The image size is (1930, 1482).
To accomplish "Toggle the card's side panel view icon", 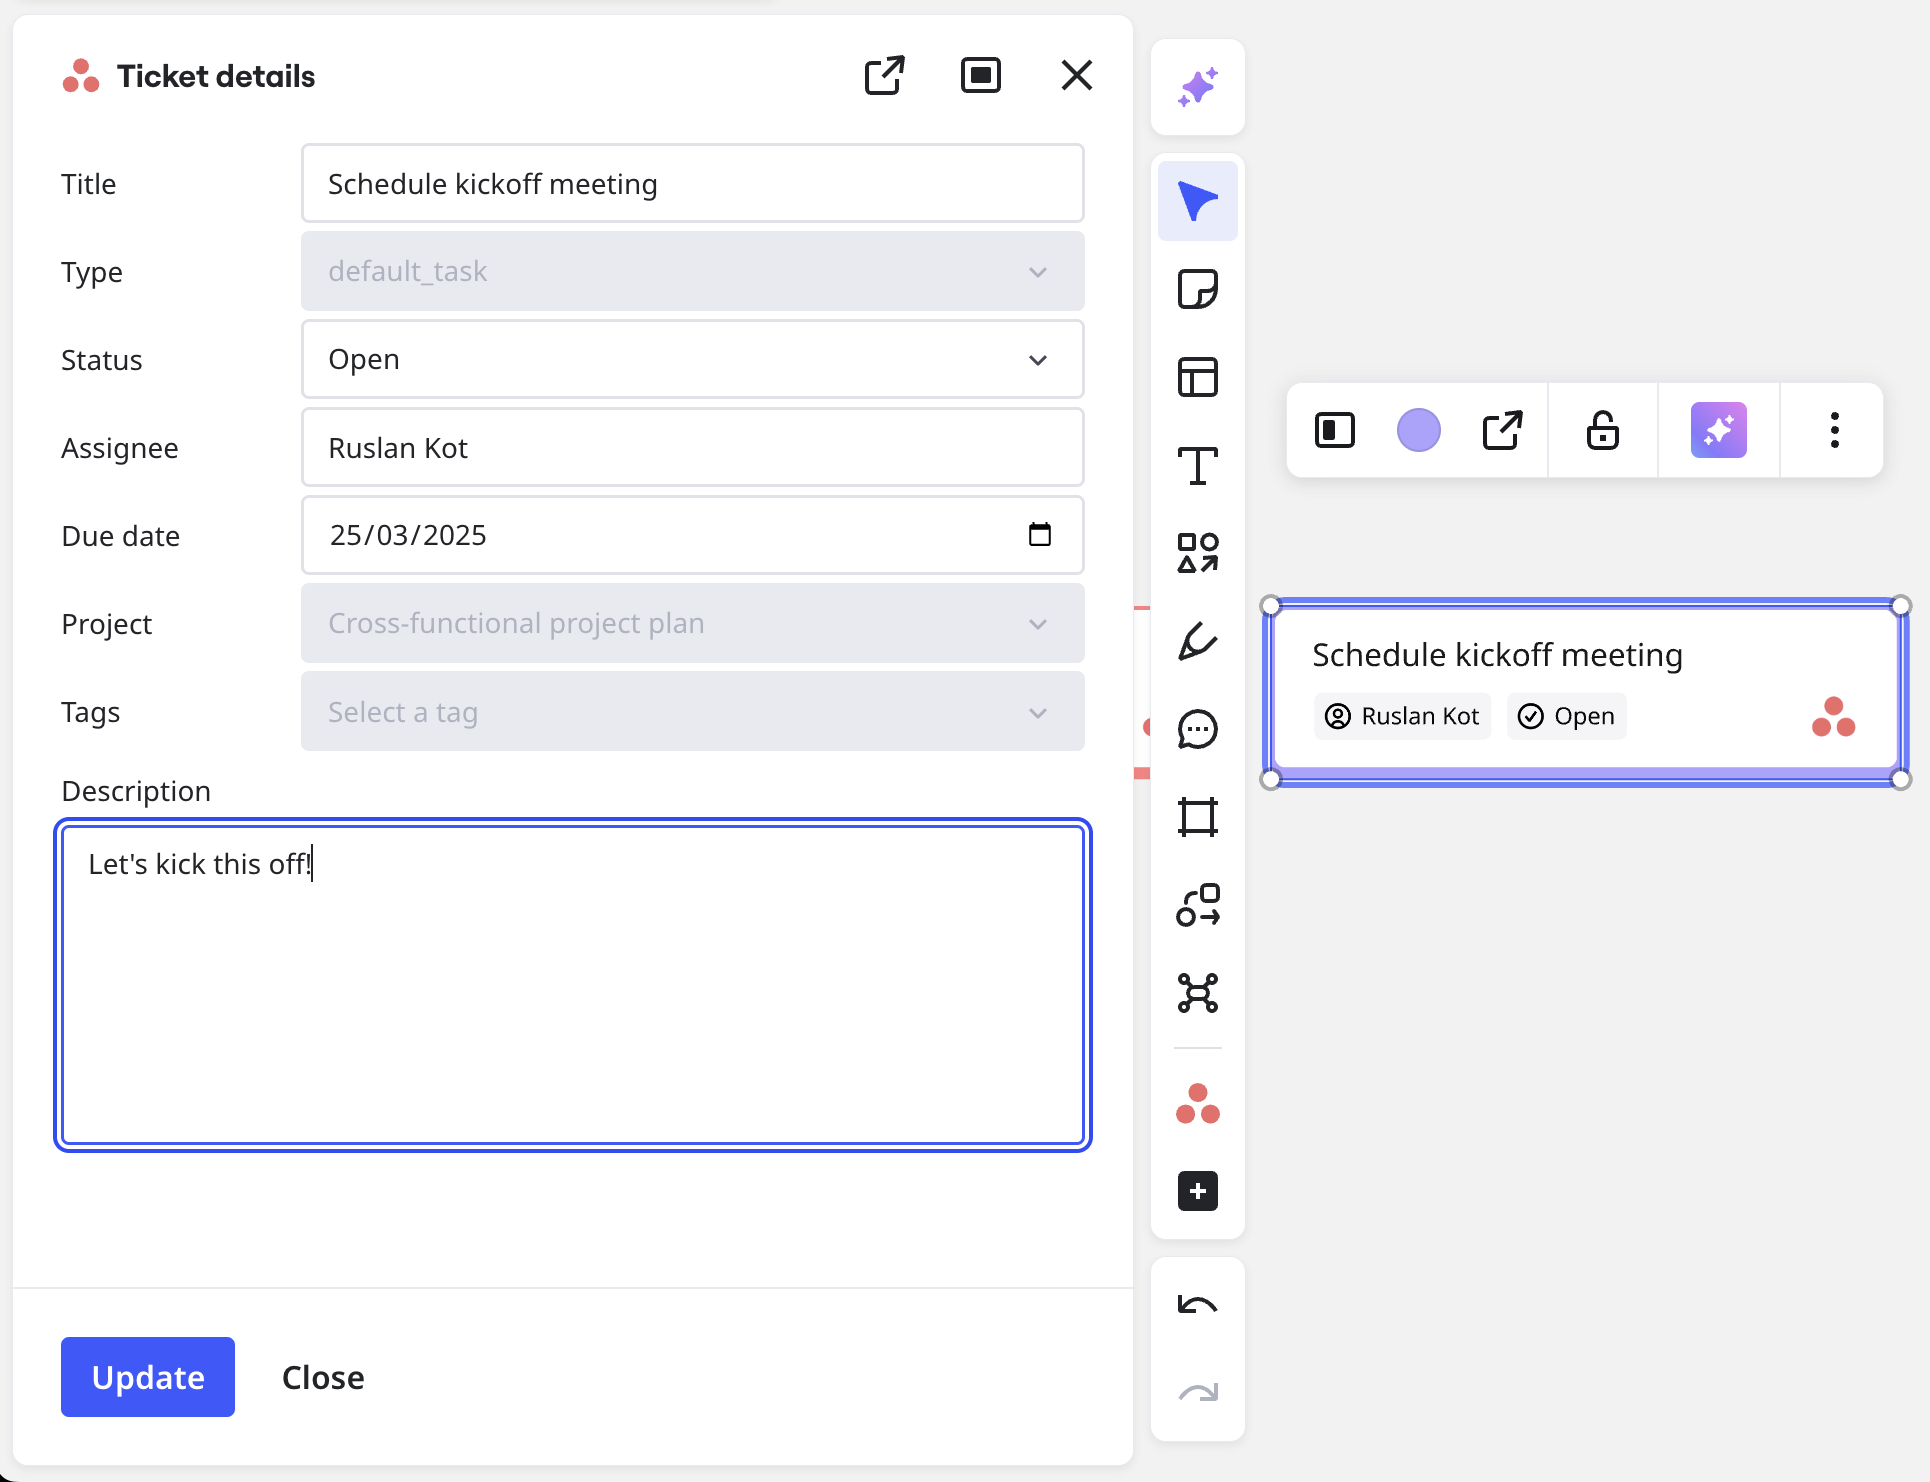I will [1334, 430].
